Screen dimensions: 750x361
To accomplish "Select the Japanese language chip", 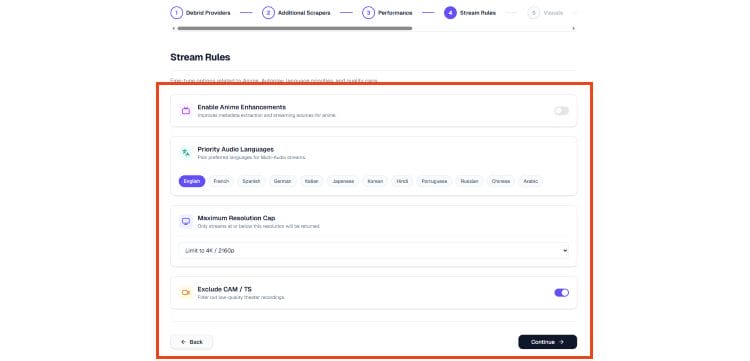I will (x=343, y=181).
